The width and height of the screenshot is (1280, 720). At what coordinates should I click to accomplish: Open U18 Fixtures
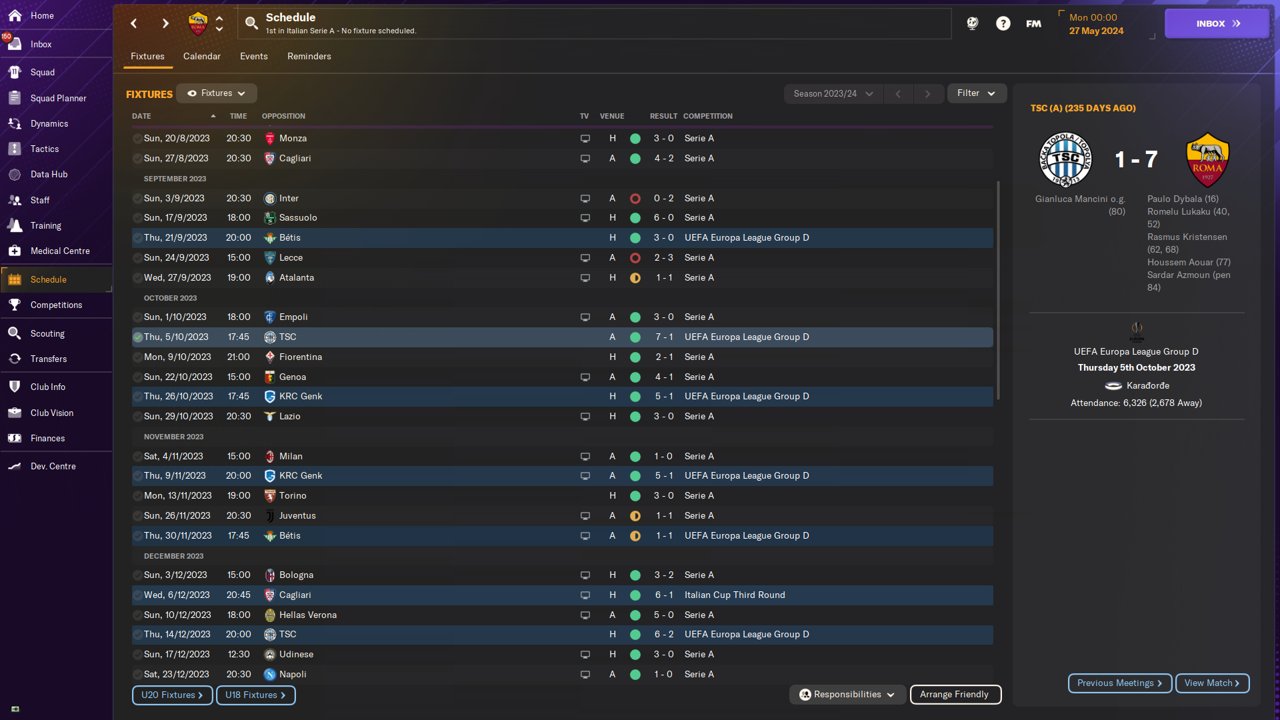pyautogui.click(x=255, y=695)
